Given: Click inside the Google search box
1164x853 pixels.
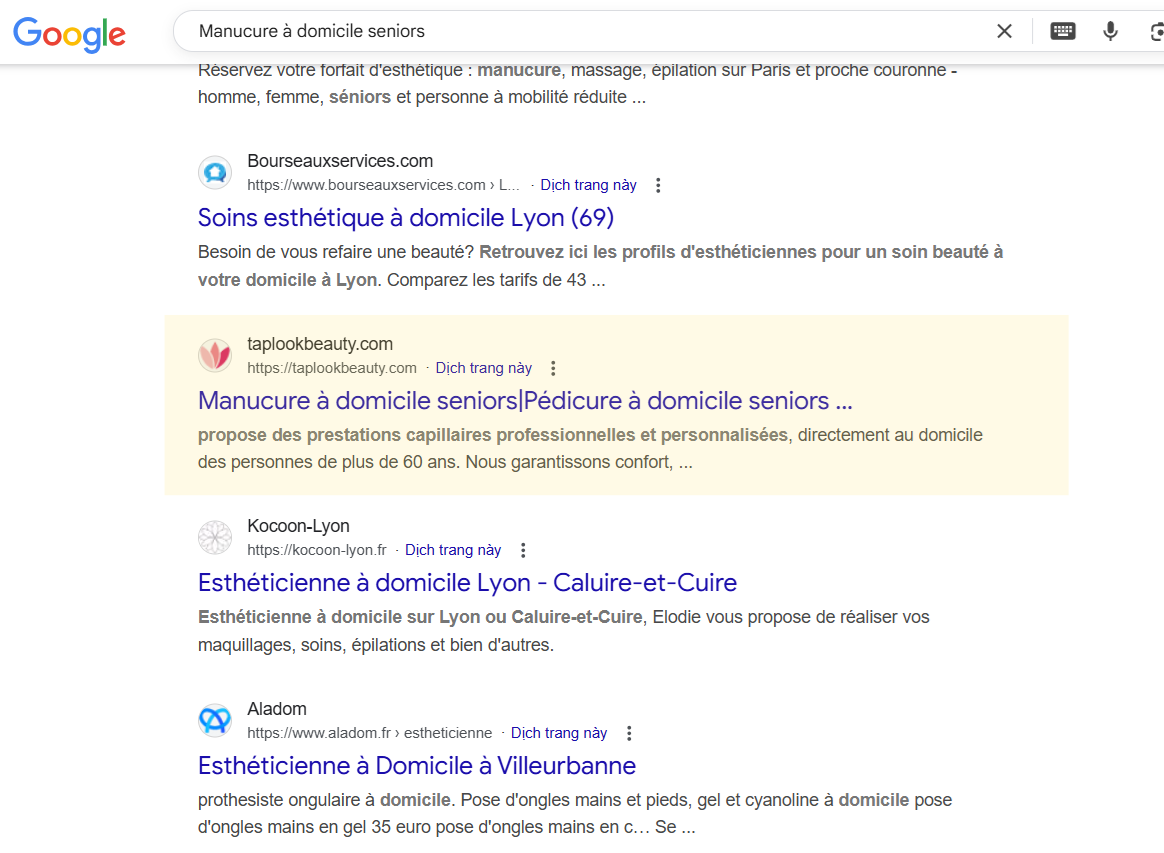Looking at the screenshot, I should [590, 31].
